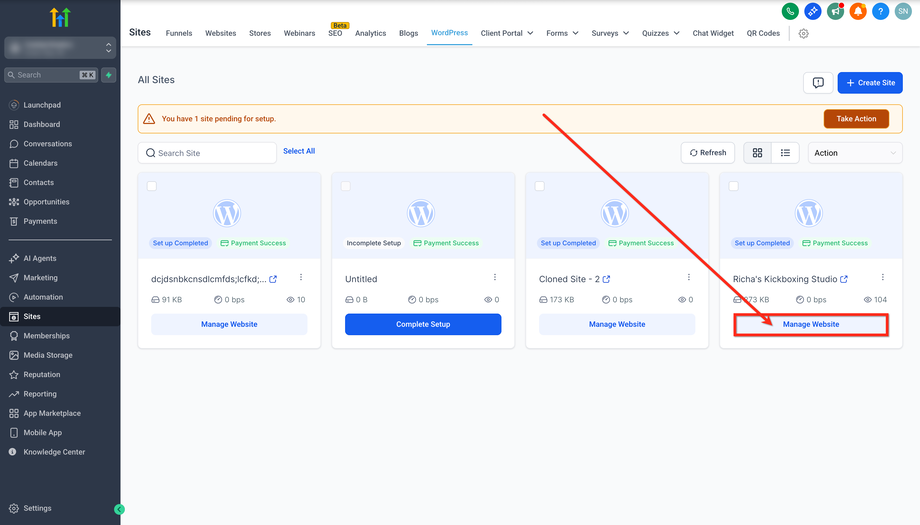Open external link for Richa's Kickboxing Studio
This screenshot has height=525, width=920.
[844, 279]
